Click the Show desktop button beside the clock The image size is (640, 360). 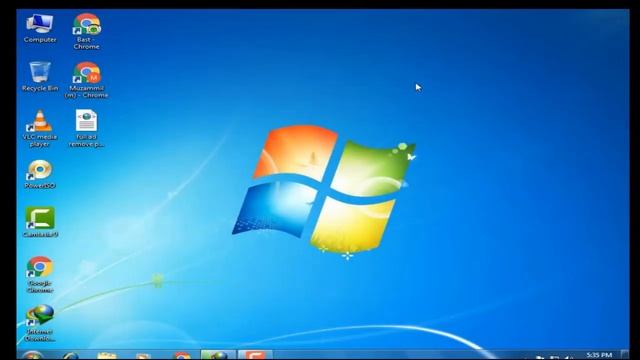point(624,355)
